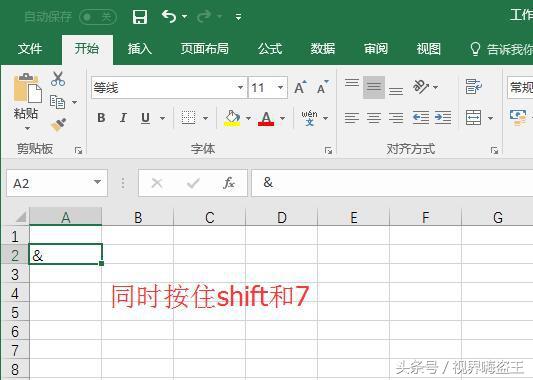Toggle Underline formatting
Viewport: 533px width, 380px height.
click(x=145, y=118)
